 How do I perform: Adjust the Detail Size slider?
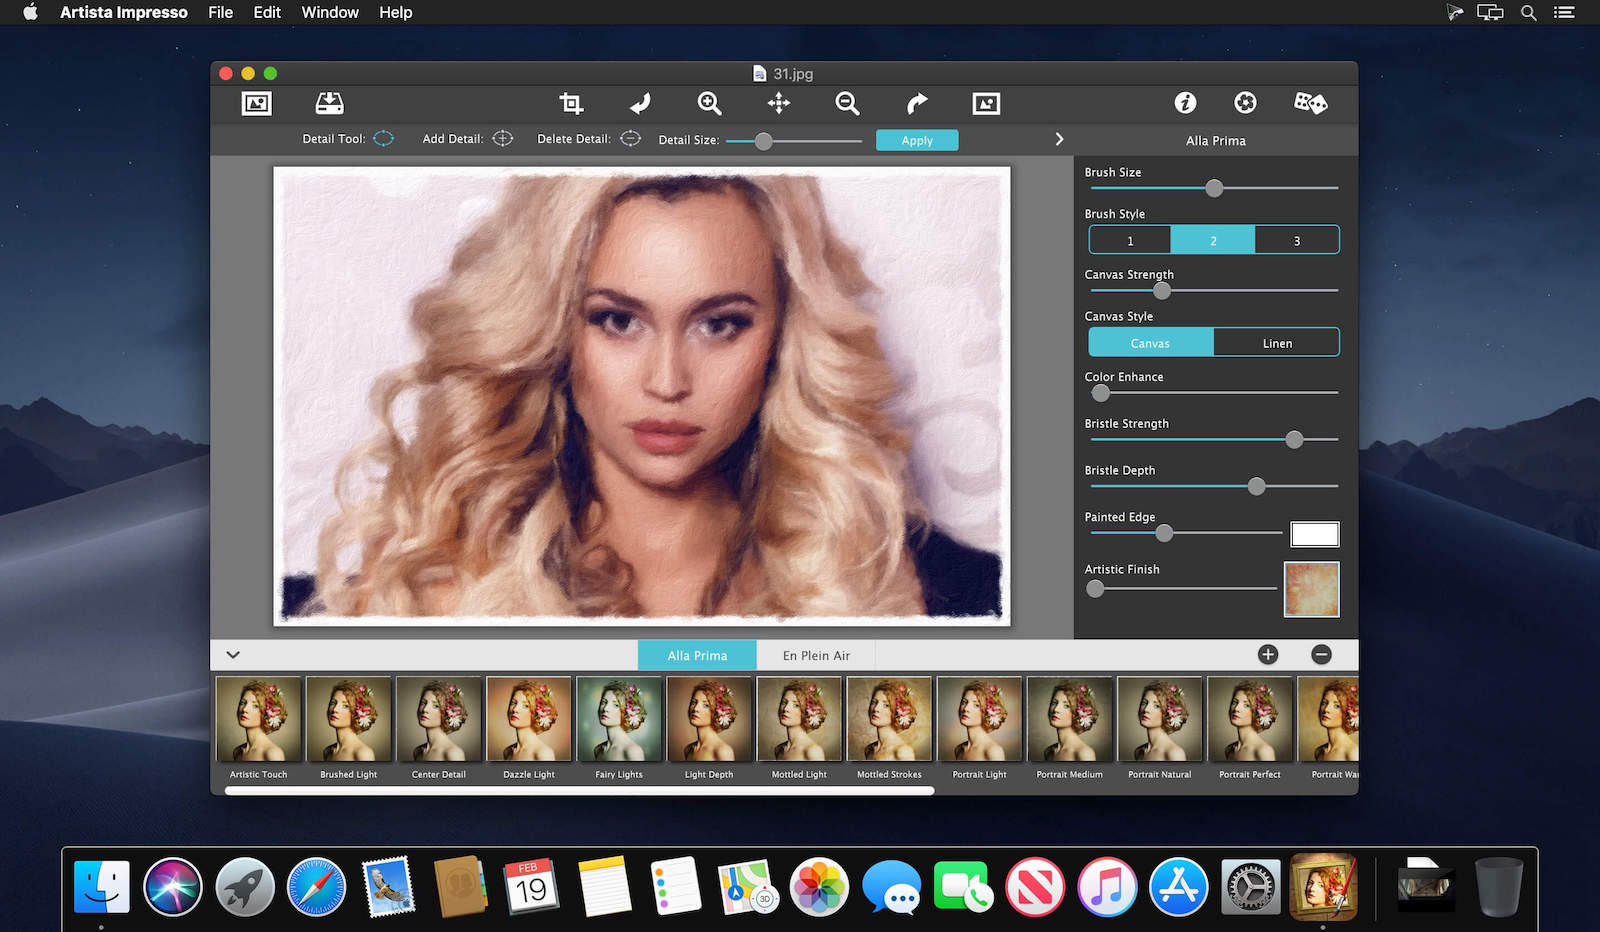(794, 141)
